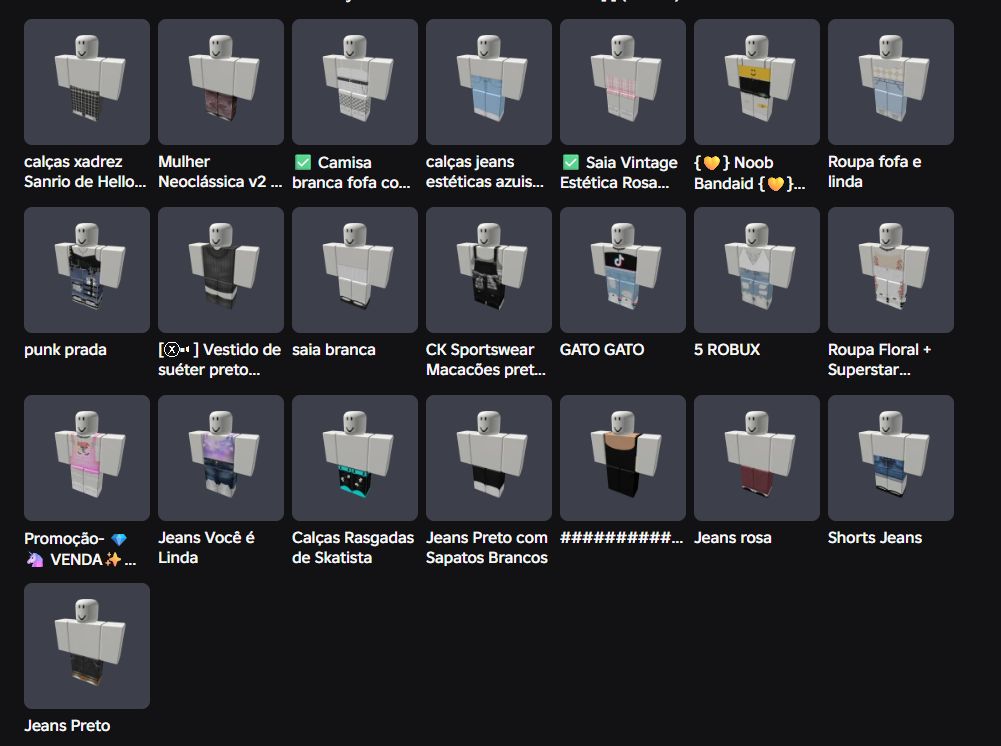
Task: Click the 'Calças Rasgadas de Skatista' title
Action: 353,548
